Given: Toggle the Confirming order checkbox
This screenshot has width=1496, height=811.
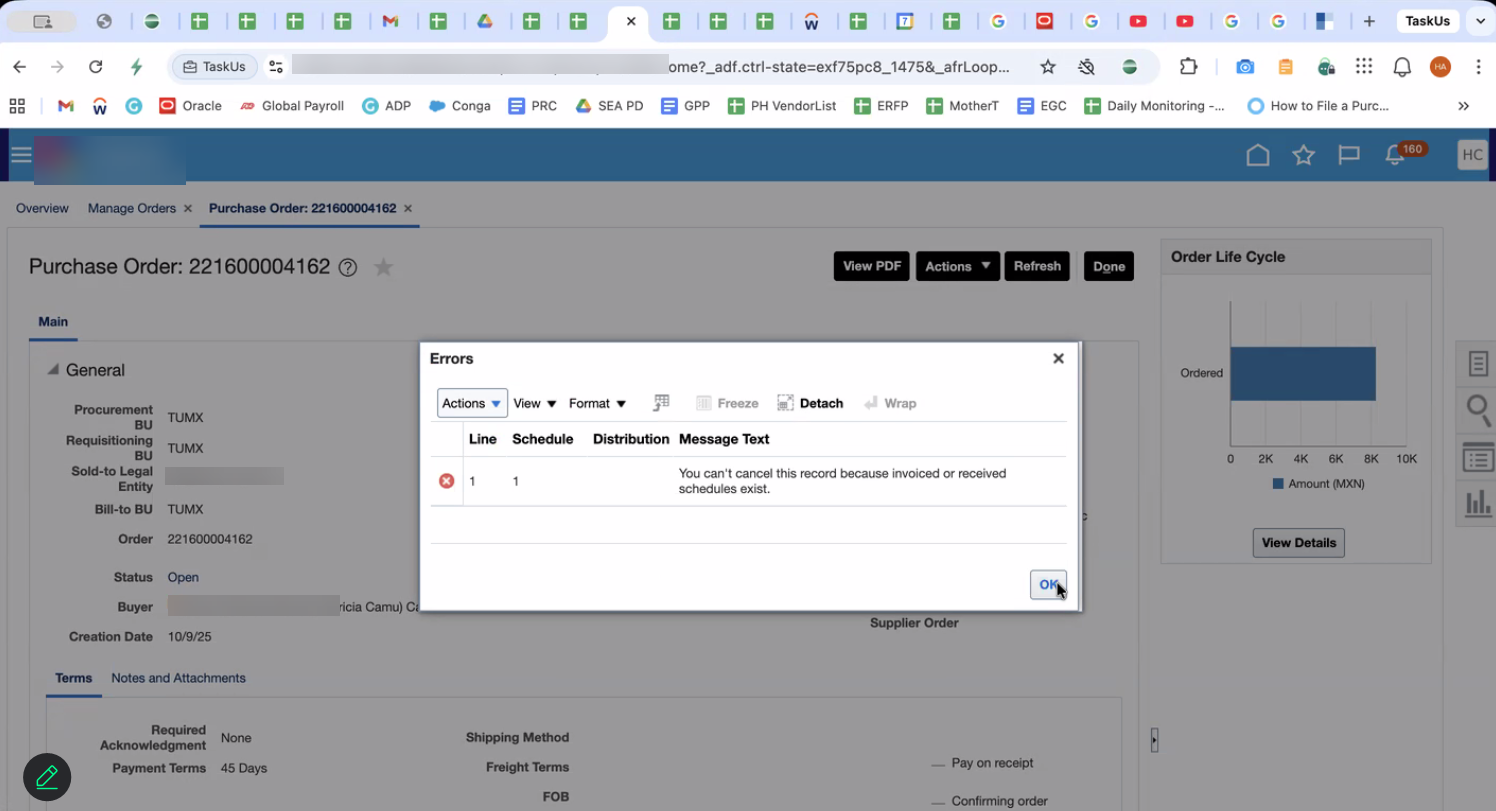Looking at the screenshot, I should click(x=938, y=802).
